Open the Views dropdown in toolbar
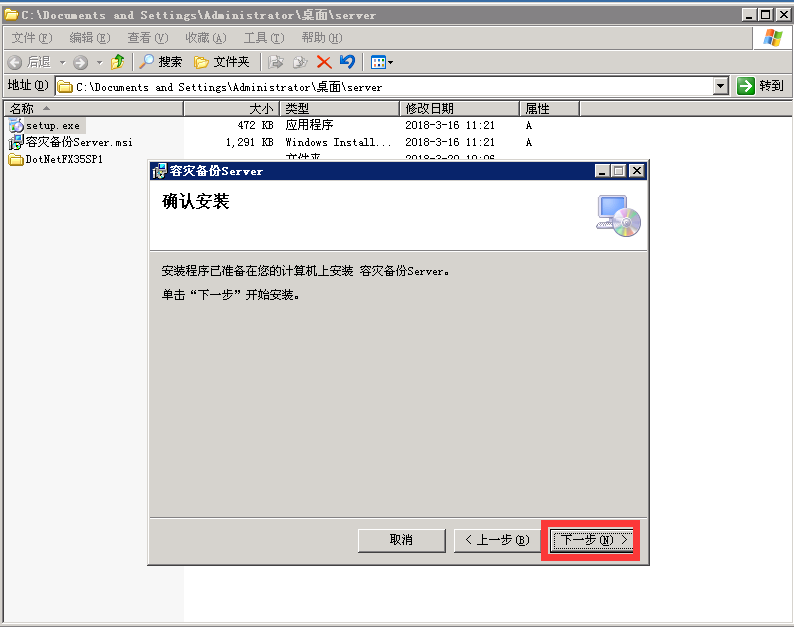 click(x=382, y=62)
